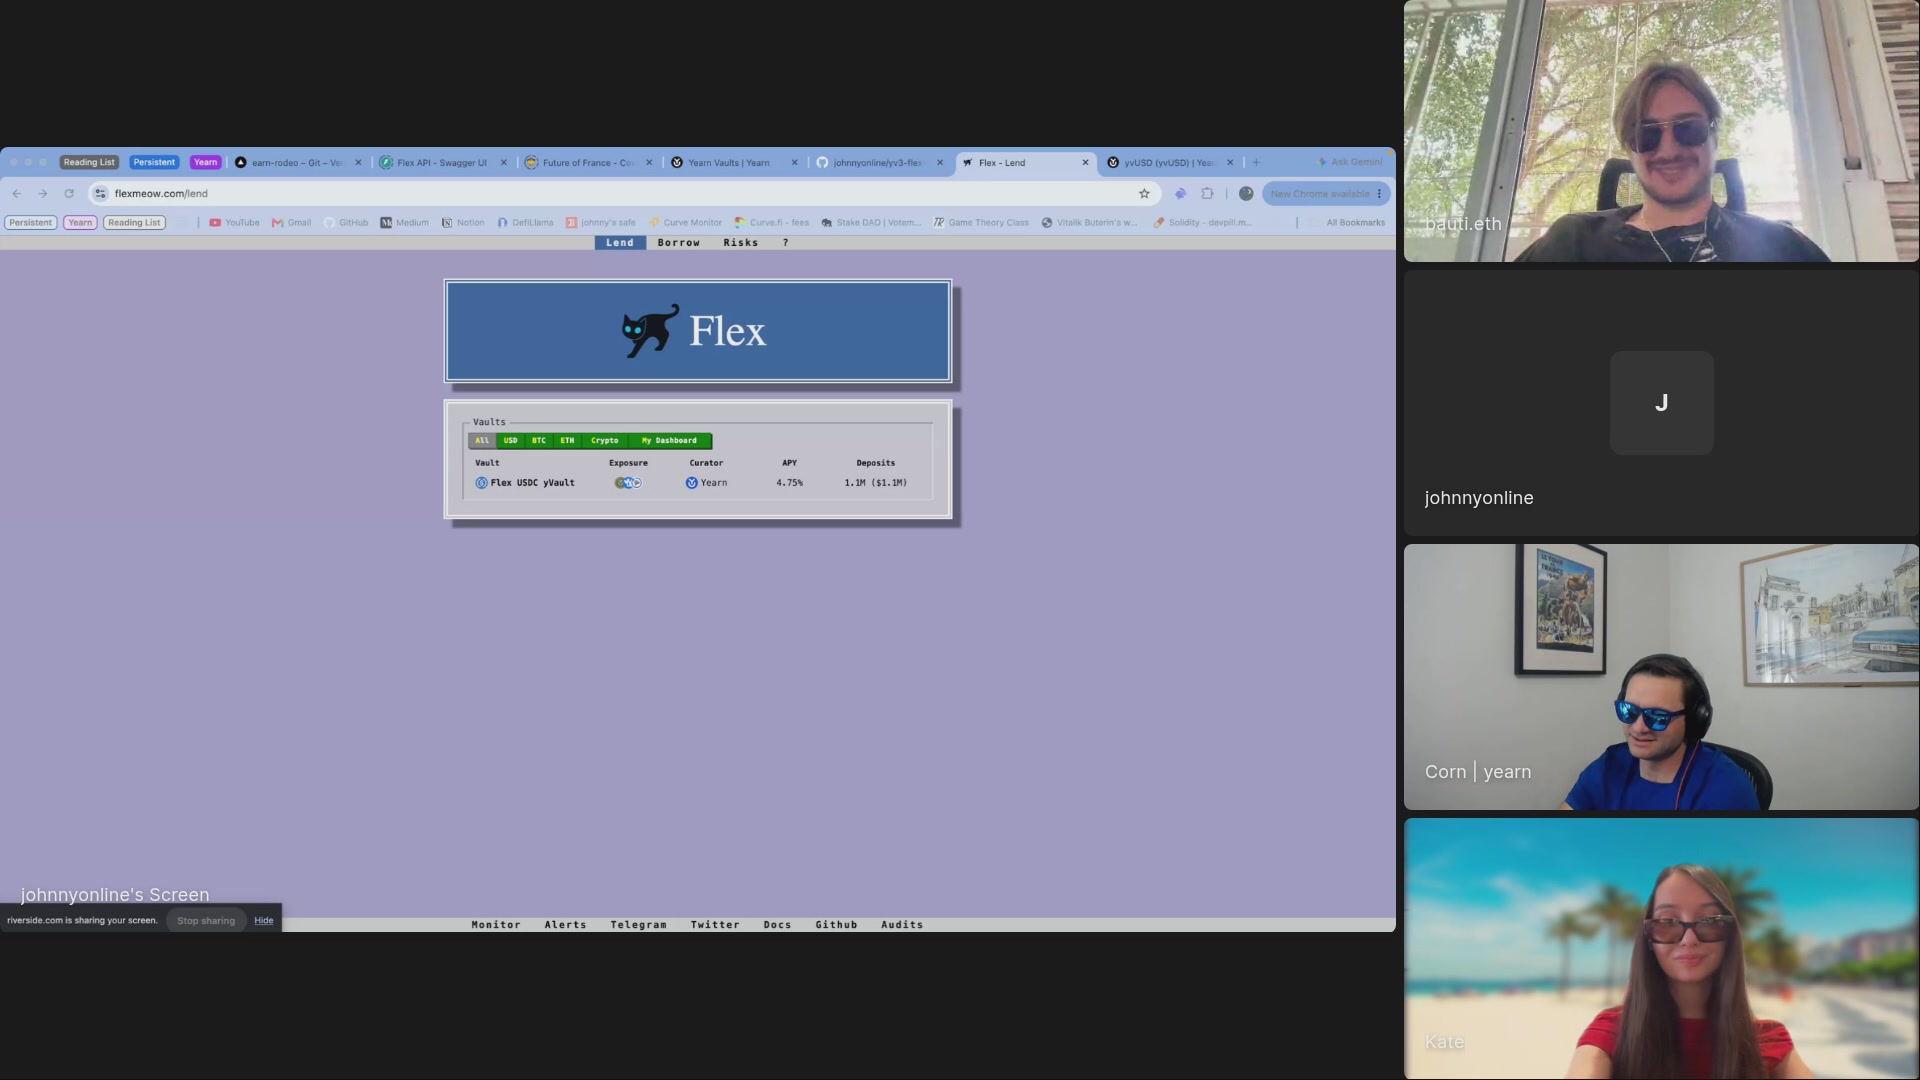Open the Chrome profile avatar
1920x1080 pixels.
1246,194
